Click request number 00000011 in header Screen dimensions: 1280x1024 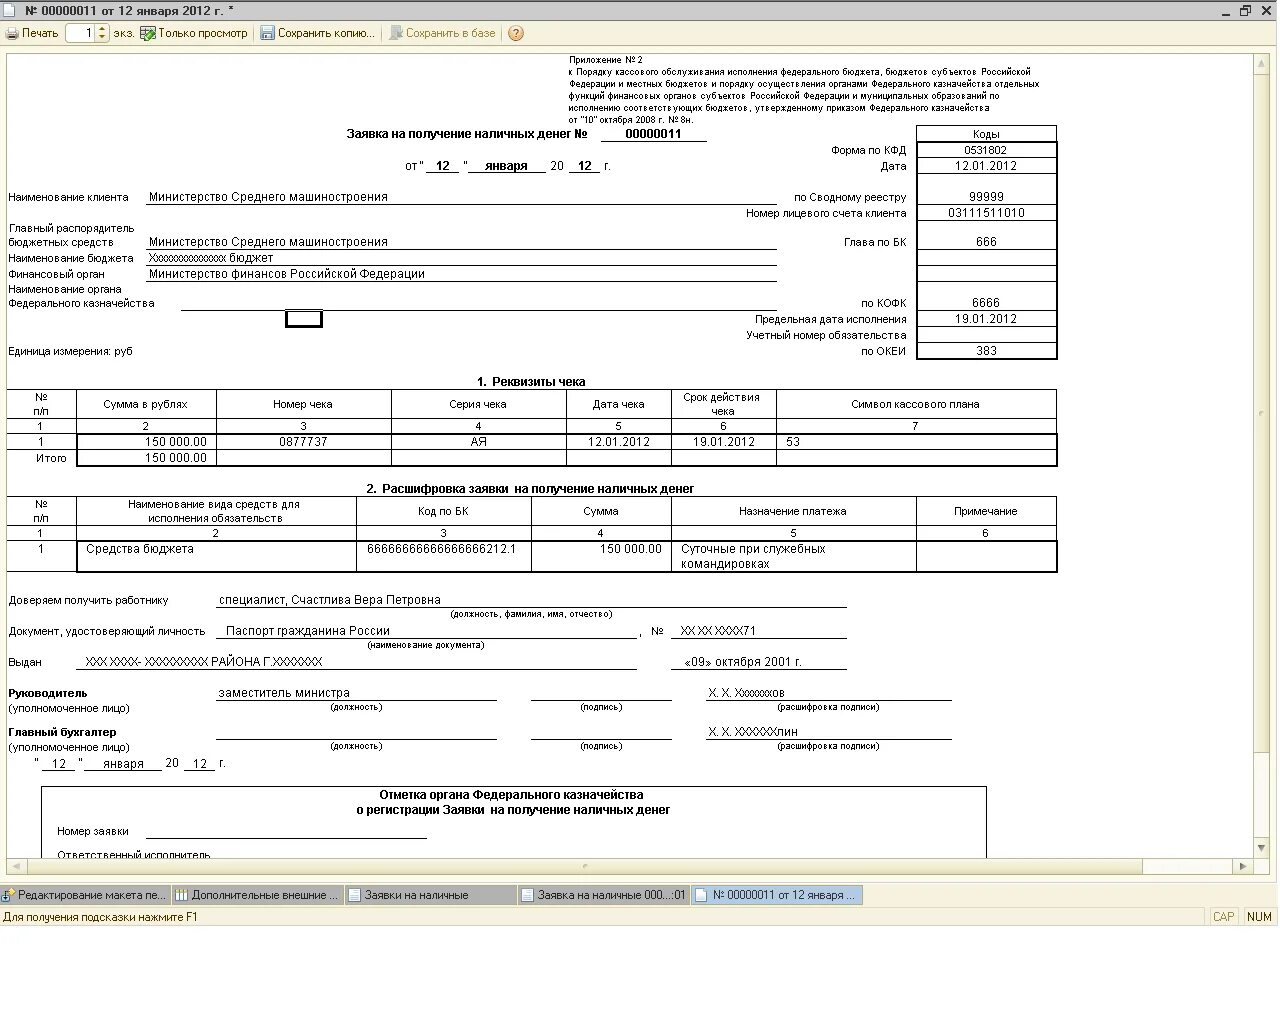coord(653,134)
